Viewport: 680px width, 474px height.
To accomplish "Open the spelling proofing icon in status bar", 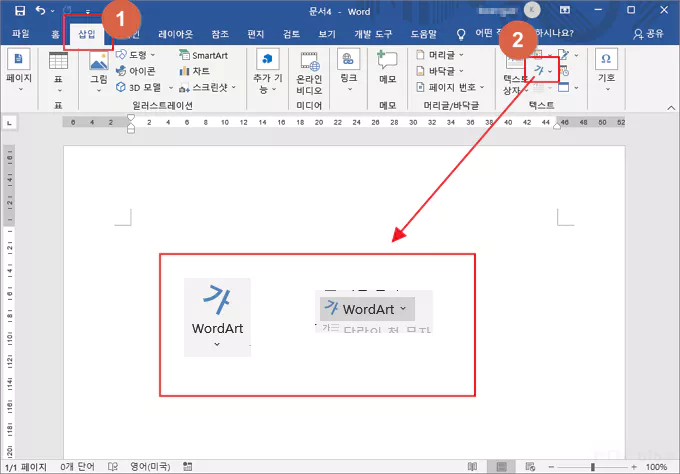I will click(112, 467).
